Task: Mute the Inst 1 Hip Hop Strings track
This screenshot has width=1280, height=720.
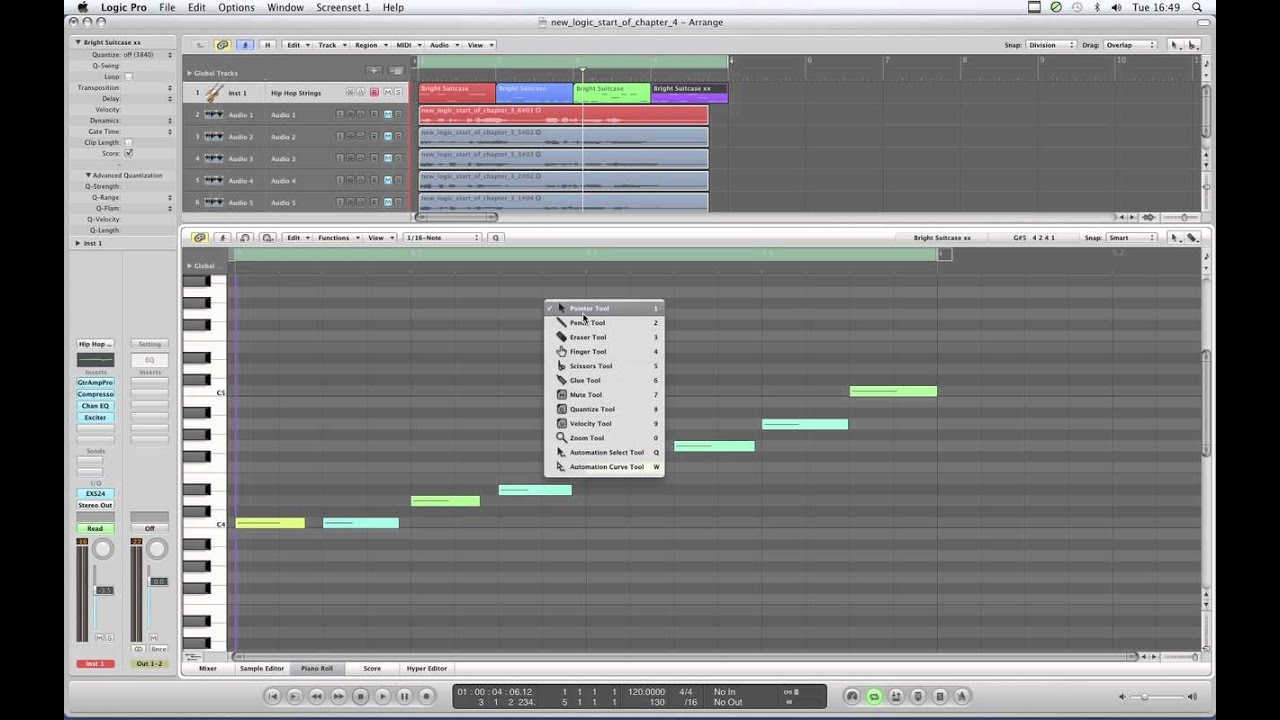Action: 387,93
